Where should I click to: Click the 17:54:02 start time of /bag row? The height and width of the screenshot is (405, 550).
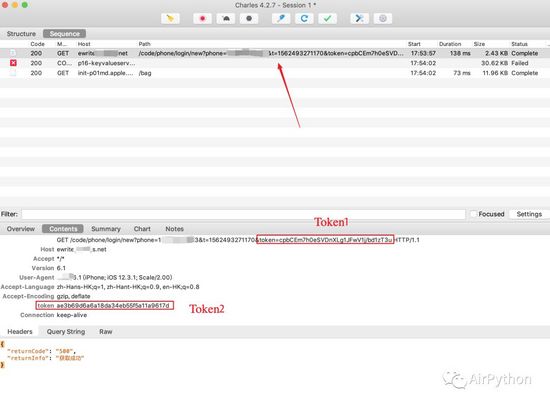pos(423,73)
